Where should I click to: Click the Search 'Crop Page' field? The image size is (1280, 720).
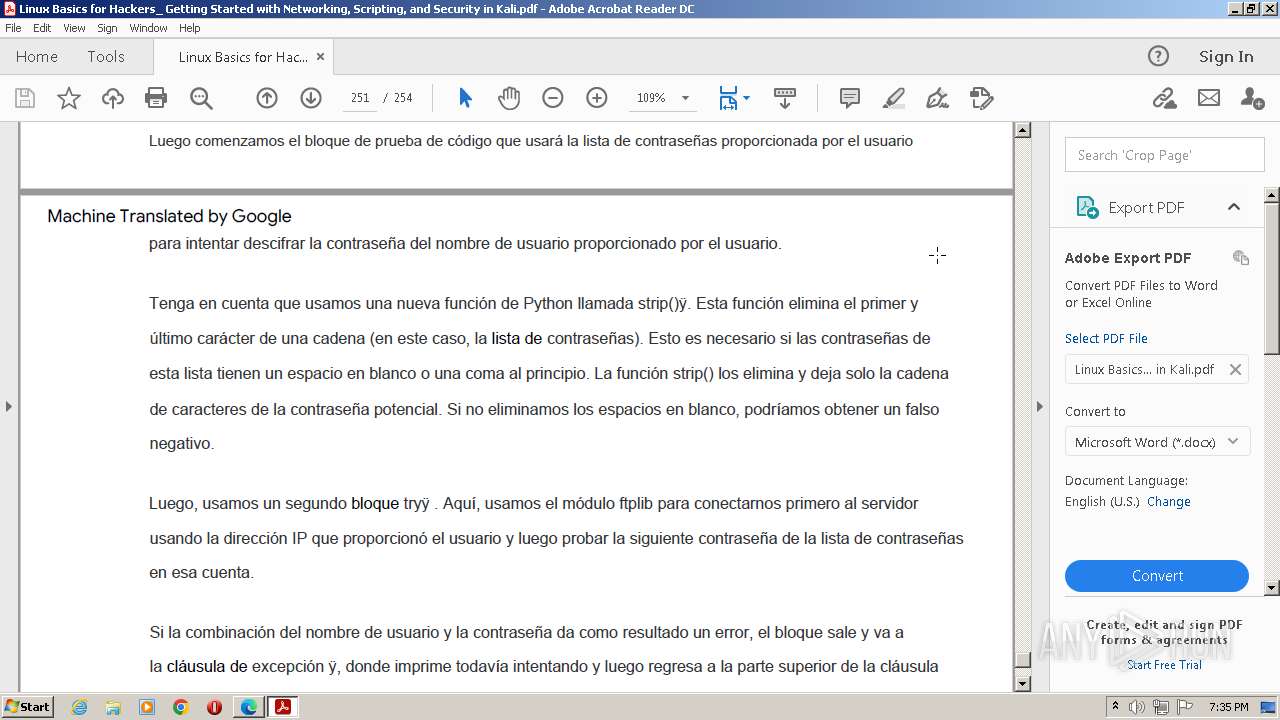[1165, 155]
